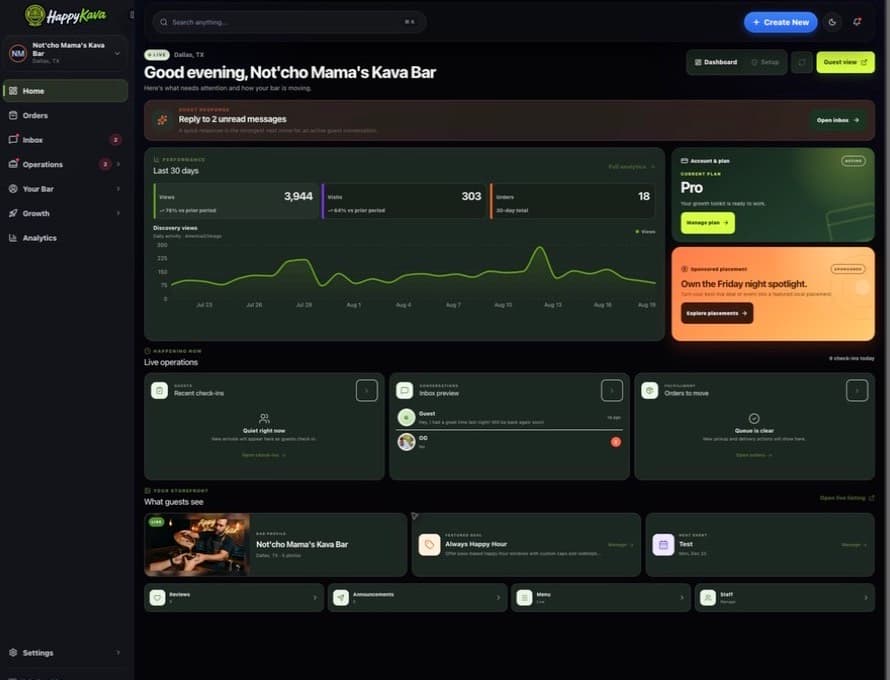Click the Always Happy Hour tag icon
Viewport: 890px width, 680px height.
(x=430, y=545)
